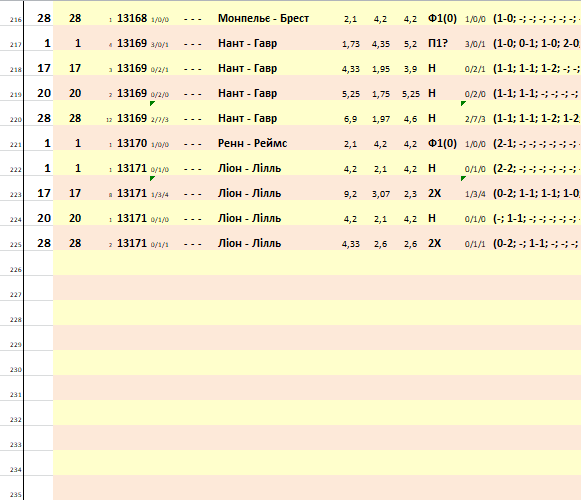Click the number 13170
This screenshot has width=581, height=500.
[x=132, y=143]
